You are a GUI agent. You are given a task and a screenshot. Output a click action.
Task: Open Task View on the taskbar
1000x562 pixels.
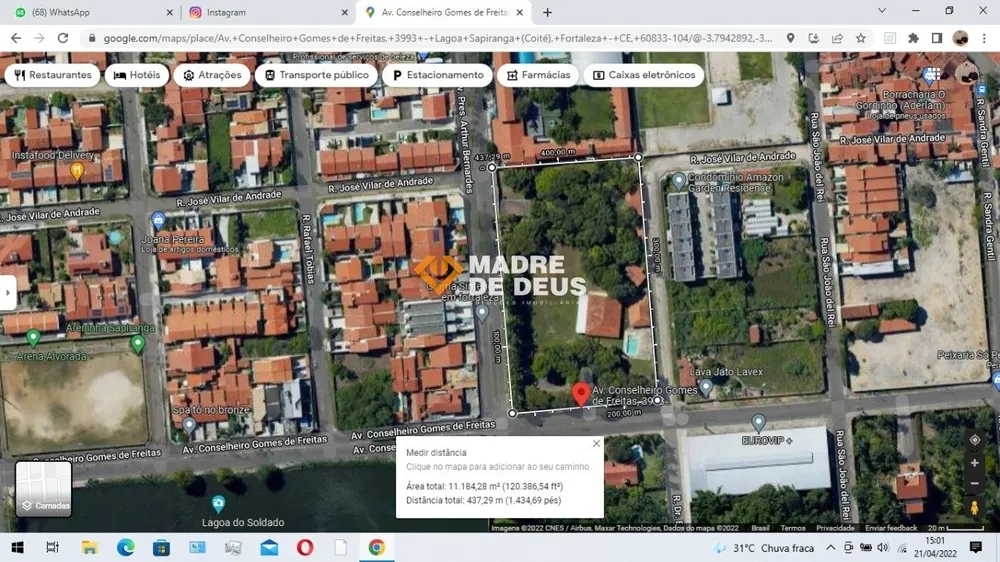tap(52, 548)
